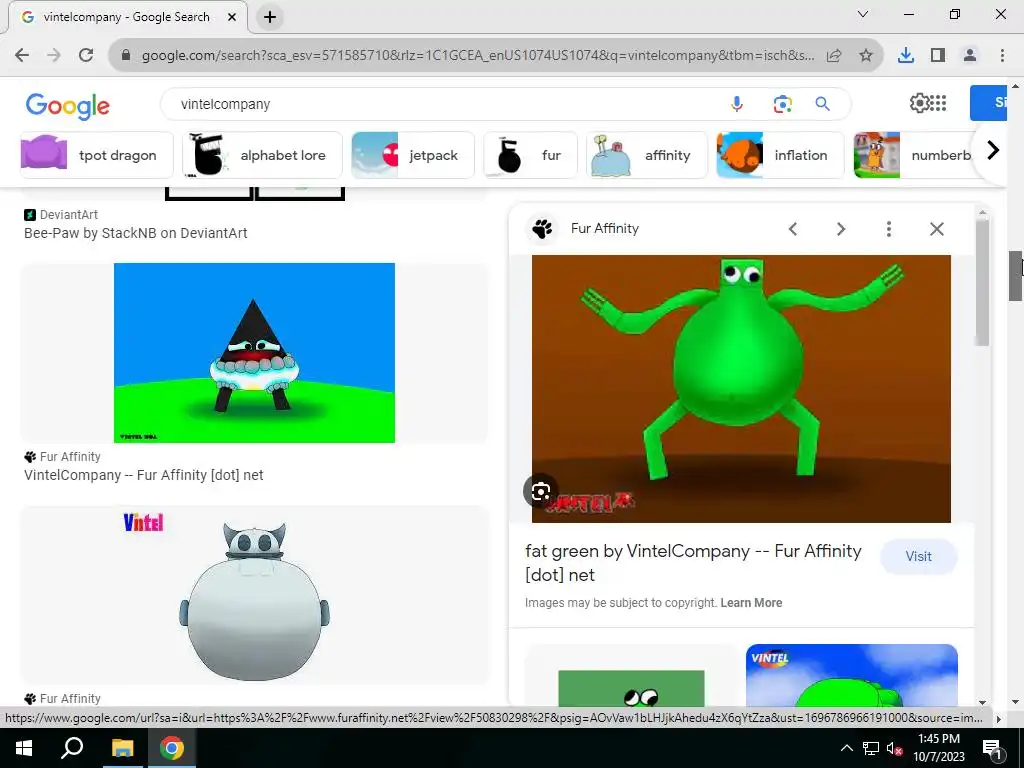Click the address bar URL
Screen dimensions: 1024x768
point(477,56)
